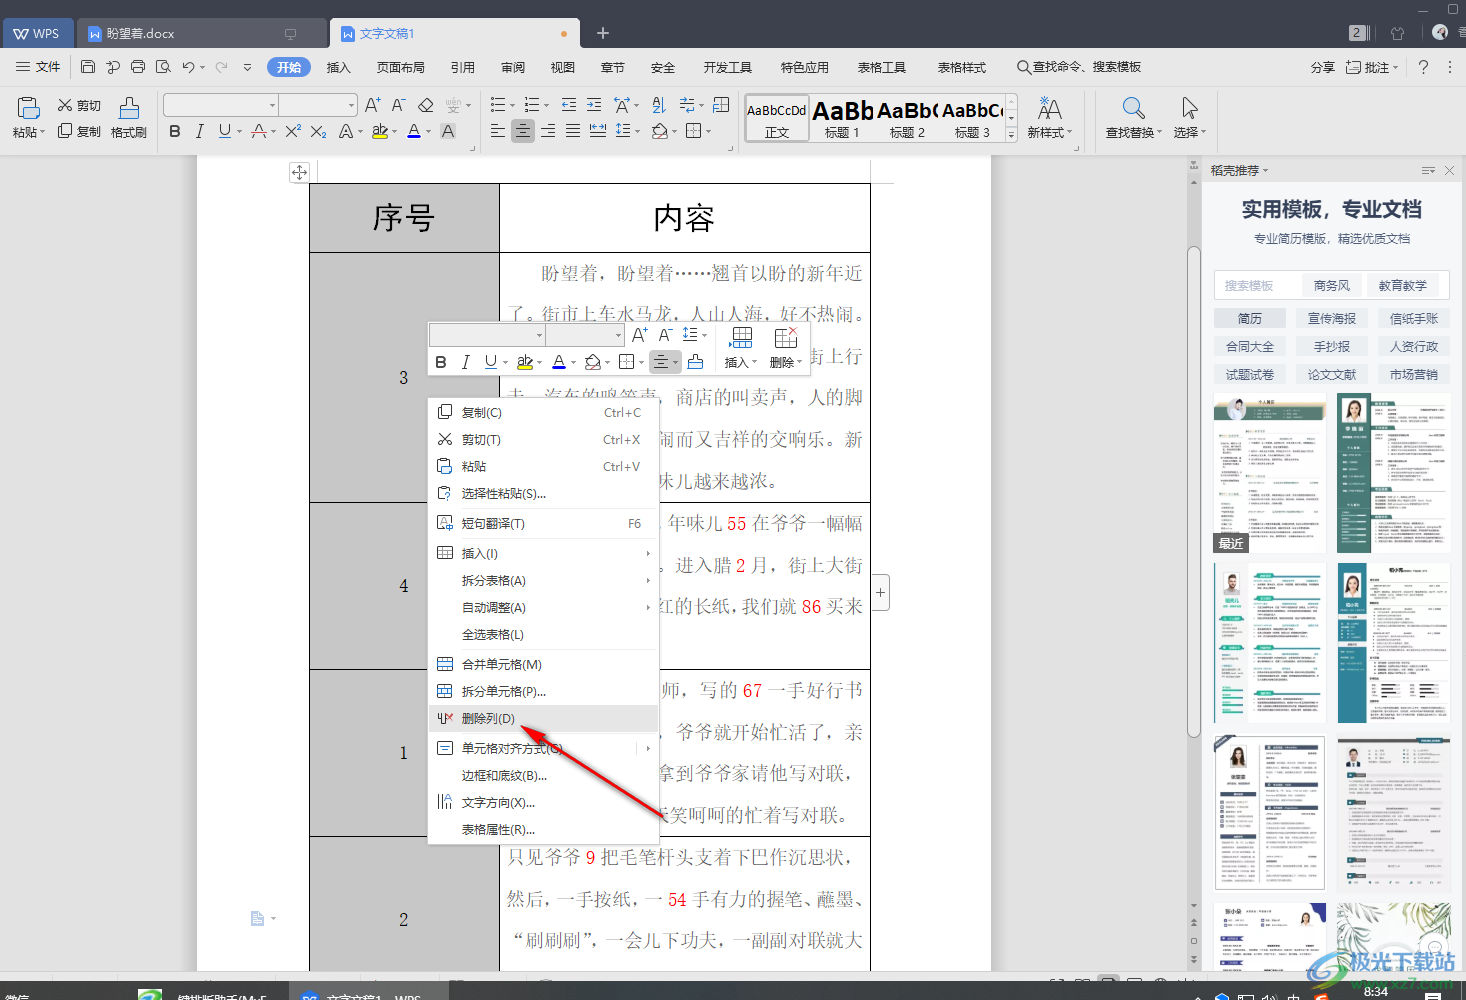This screenshot has width=1466, height=1000.
Task: Click the superscript X² icon in ribbon
Action: (293, 131)
